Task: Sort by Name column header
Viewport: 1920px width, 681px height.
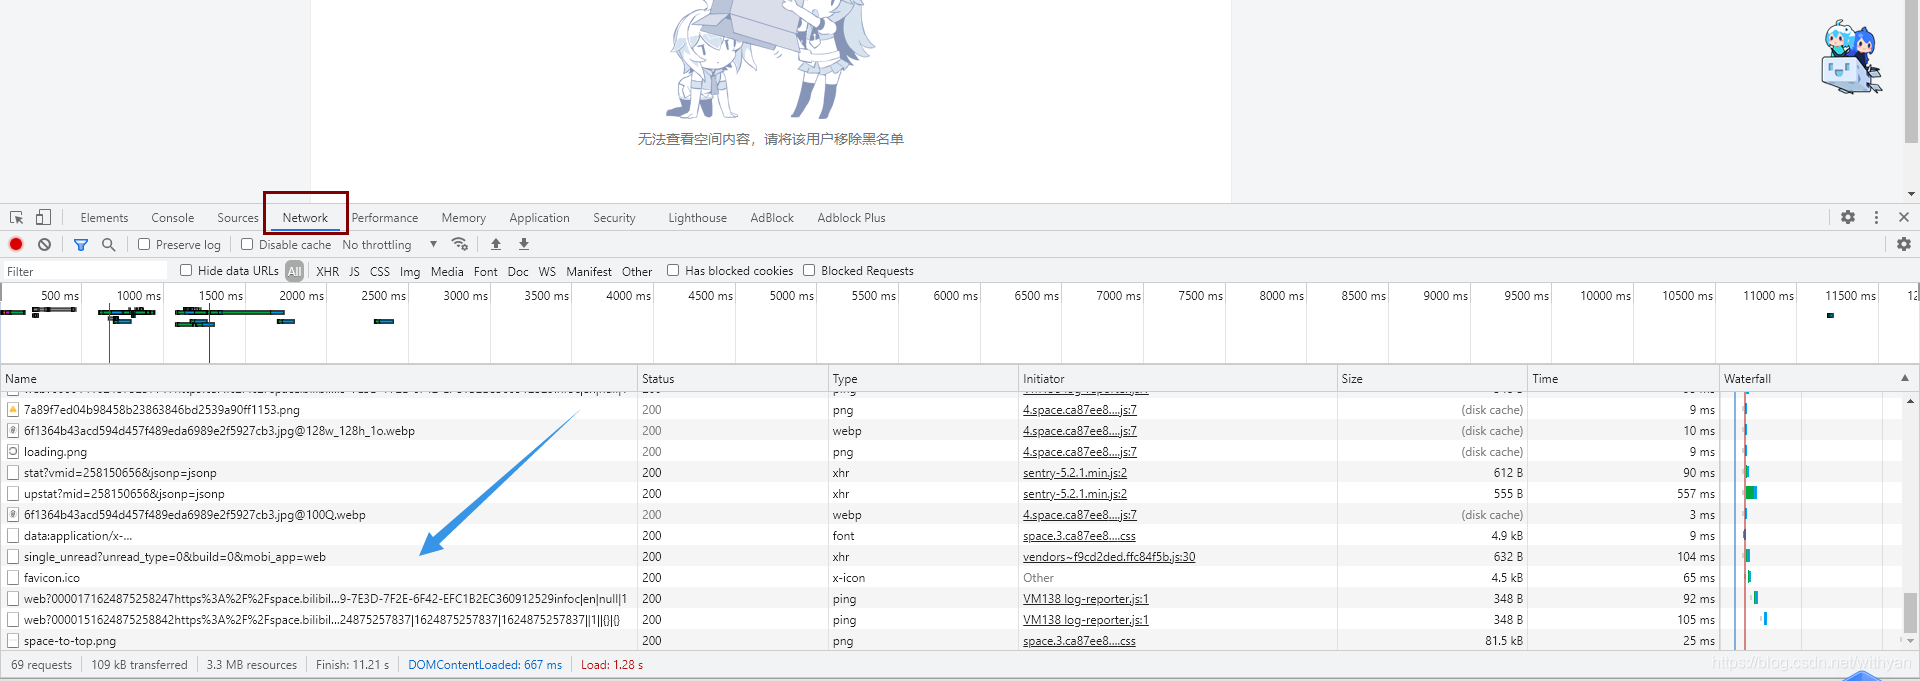Action: 319,378
